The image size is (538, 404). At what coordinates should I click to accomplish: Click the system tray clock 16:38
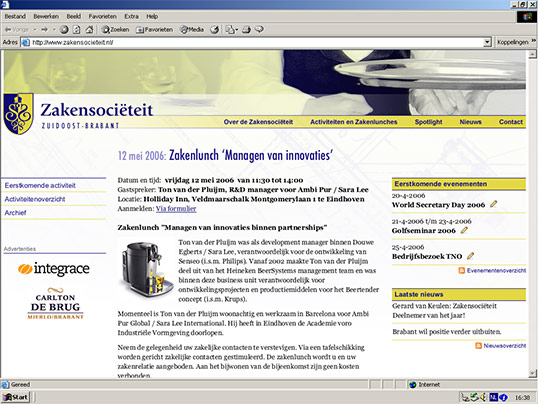tap(522, 397)
